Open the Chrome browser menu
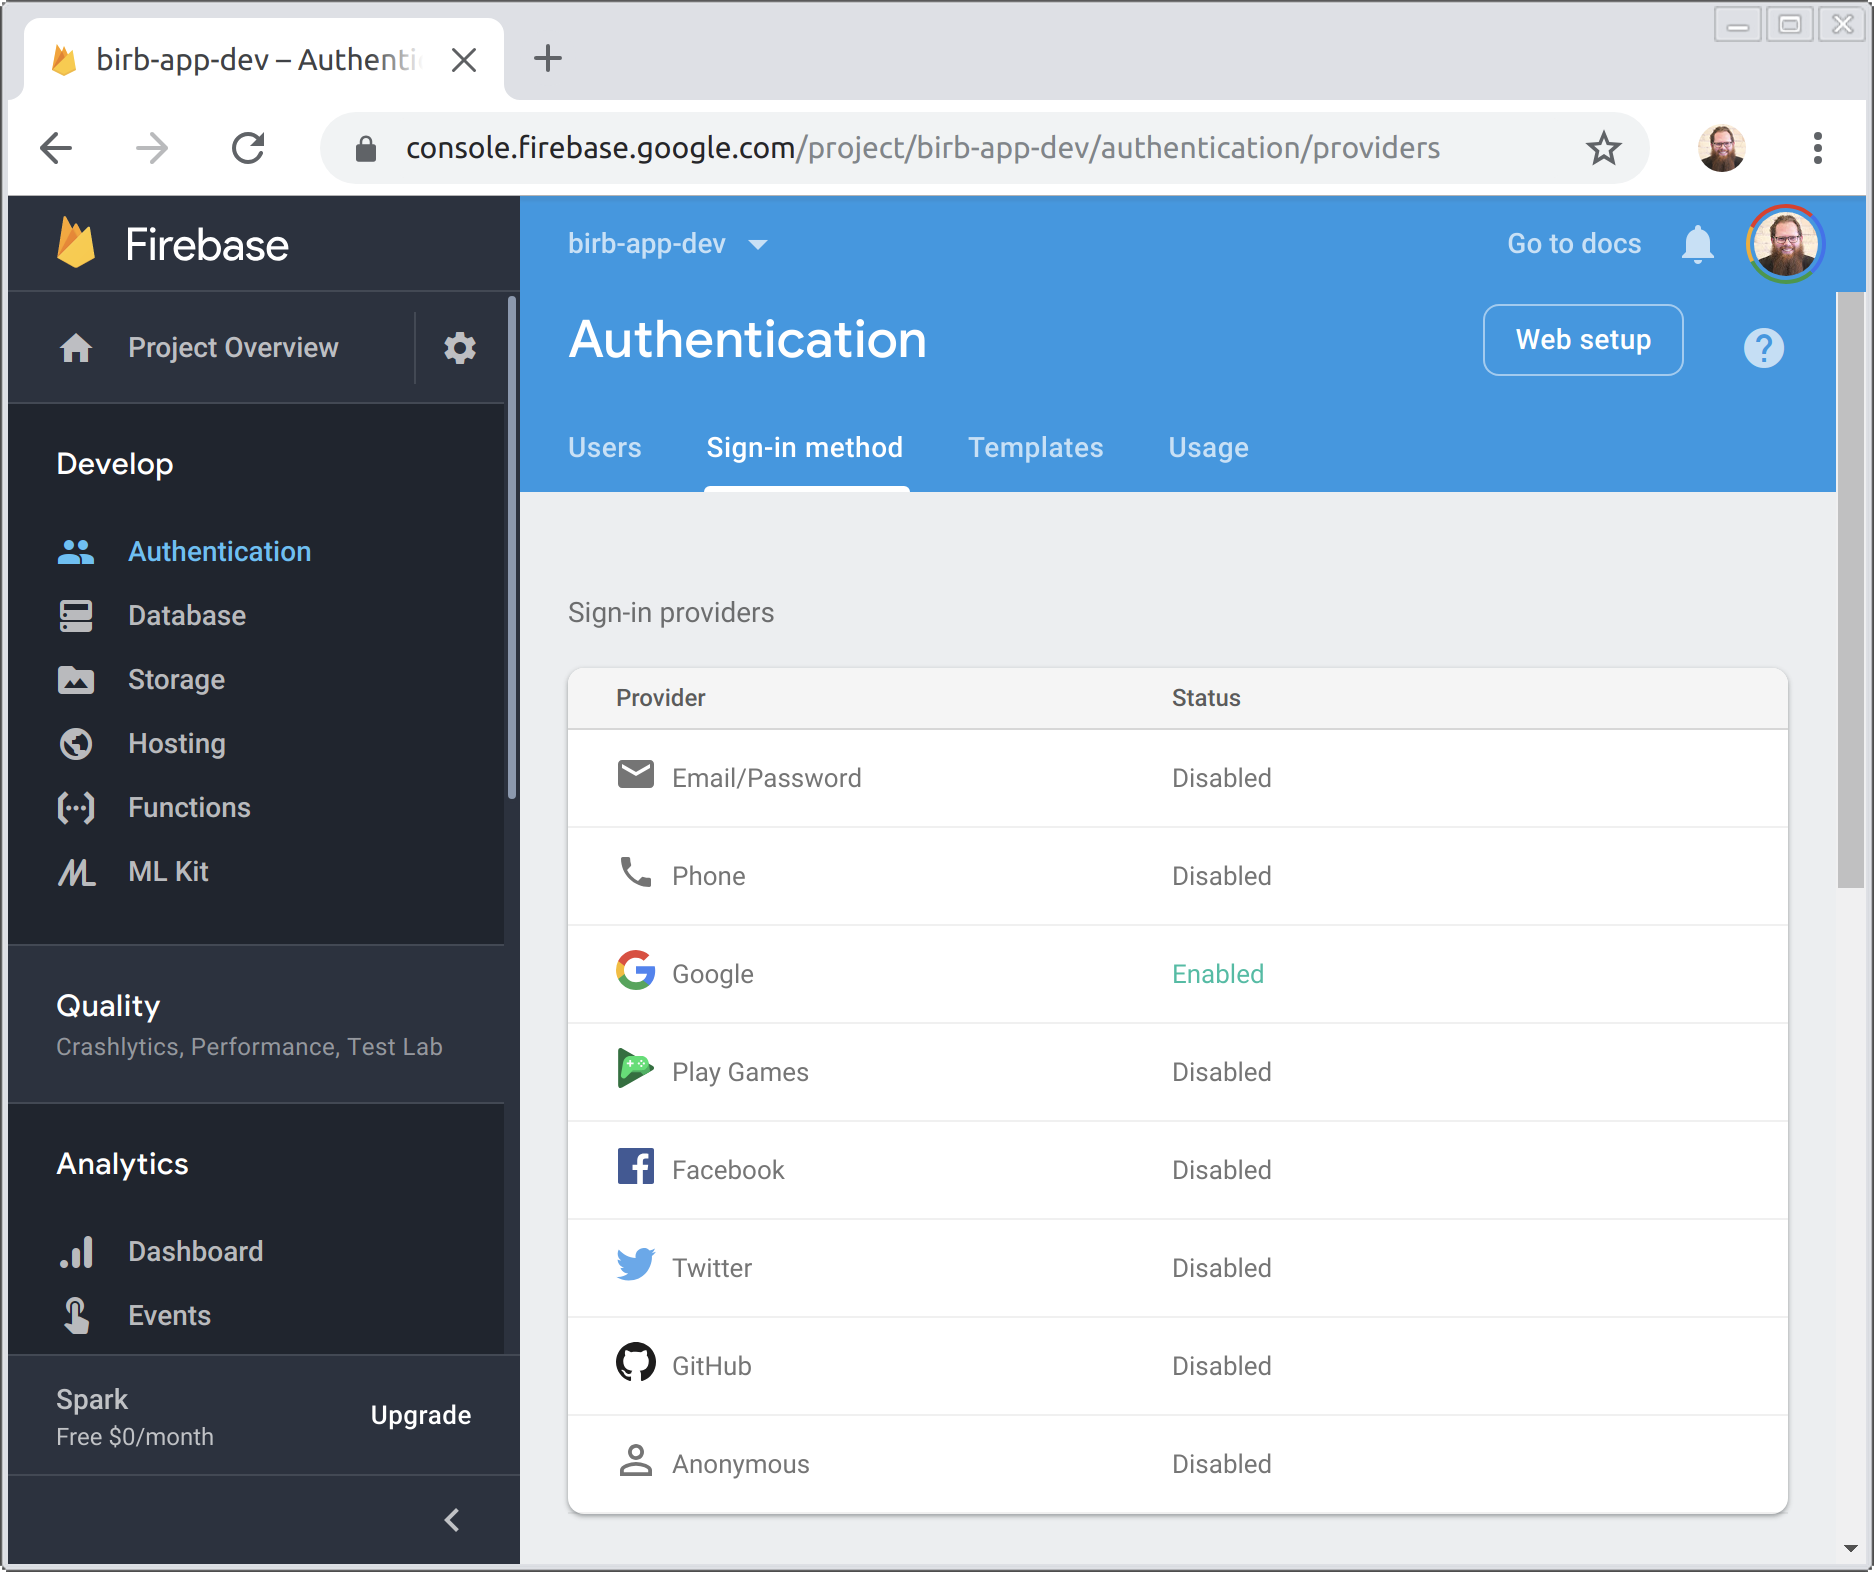Image resolution: width=1874 pixels, height=1572 pixels. 1818,147
